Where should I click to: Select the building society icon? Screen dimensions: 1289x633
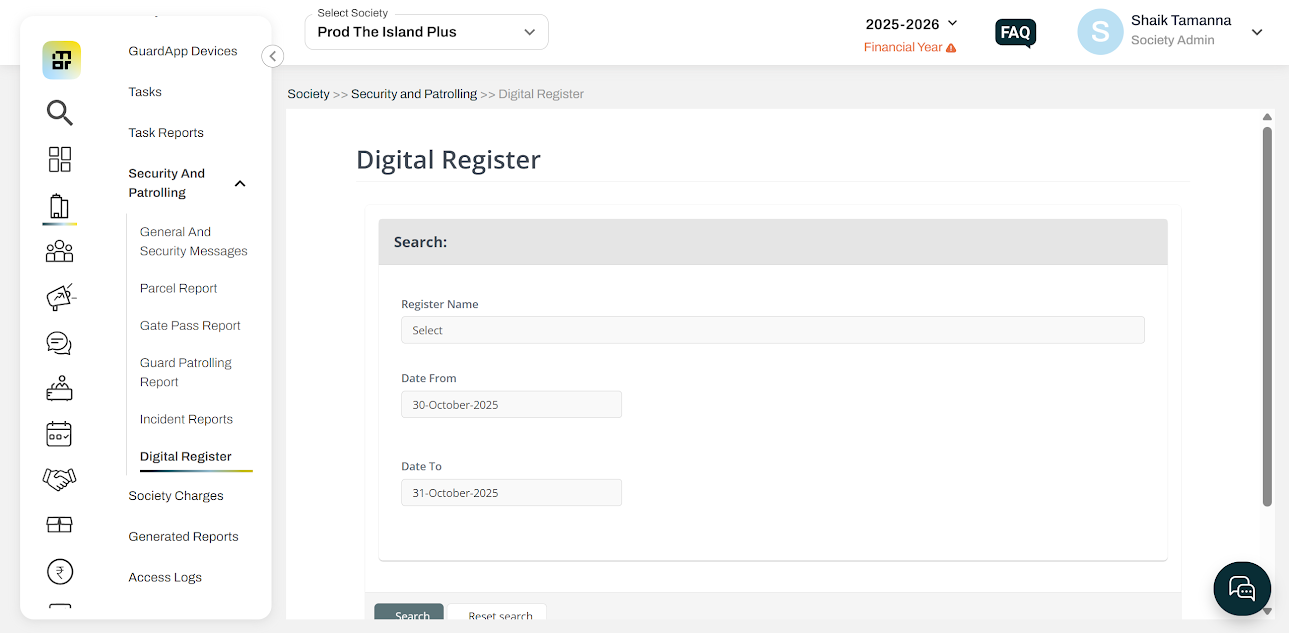coord(60,207)
